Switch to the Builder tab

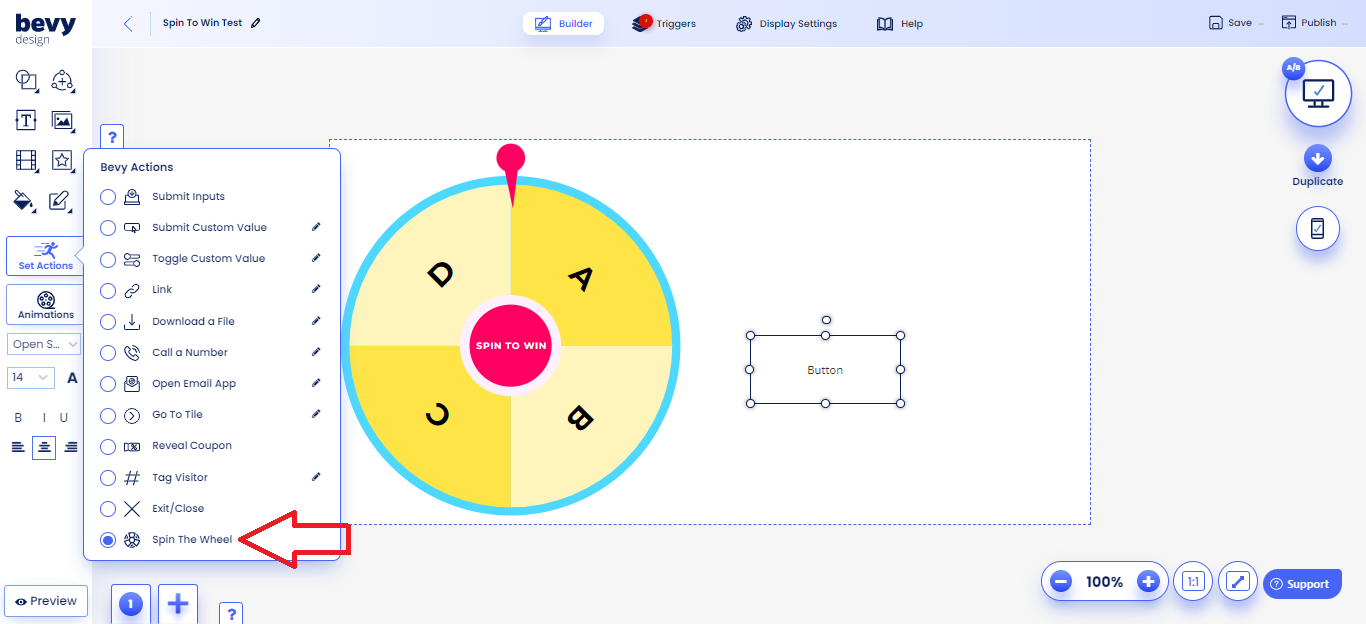(x=563, y=22)
